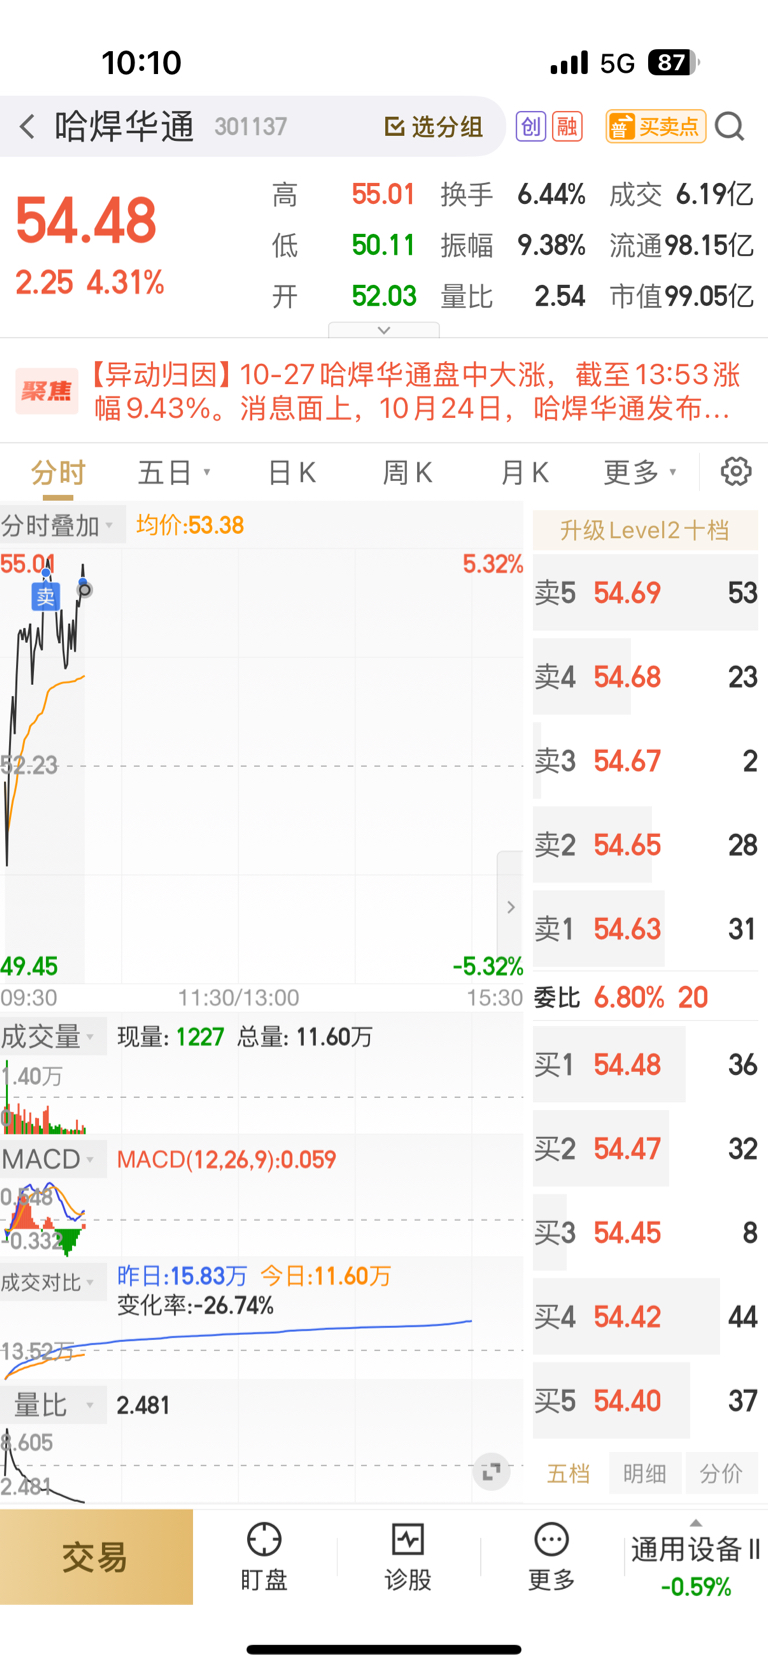Tap the 交易 trade button
This screenshot has height=1670, width=768.
[96, 1557]
